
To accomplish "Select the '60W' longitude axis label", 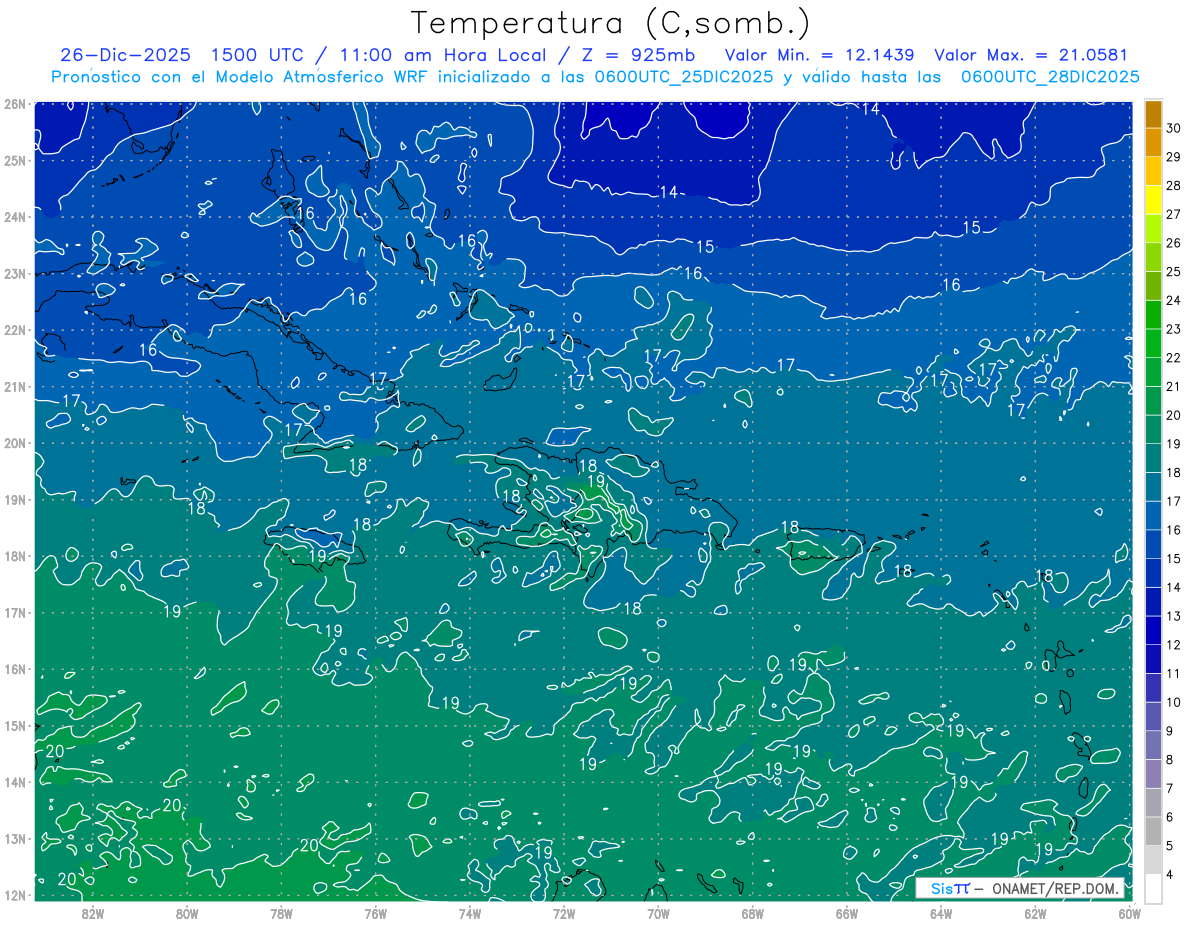I will tap(1129, 913).
